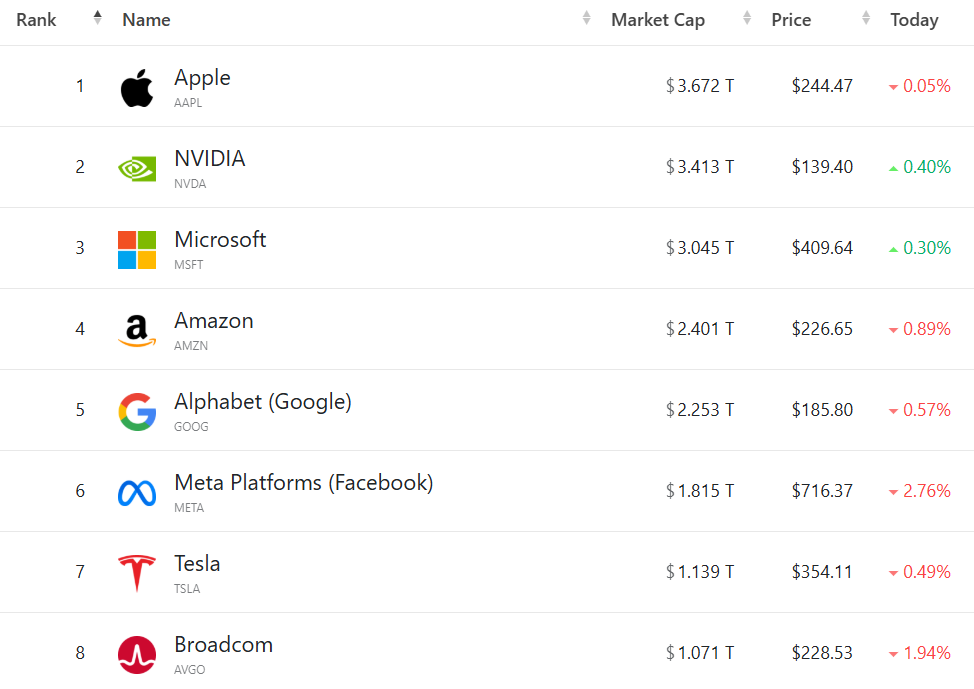
Task: Click the Broadcom logo icon
Action: tap(137, 654)
